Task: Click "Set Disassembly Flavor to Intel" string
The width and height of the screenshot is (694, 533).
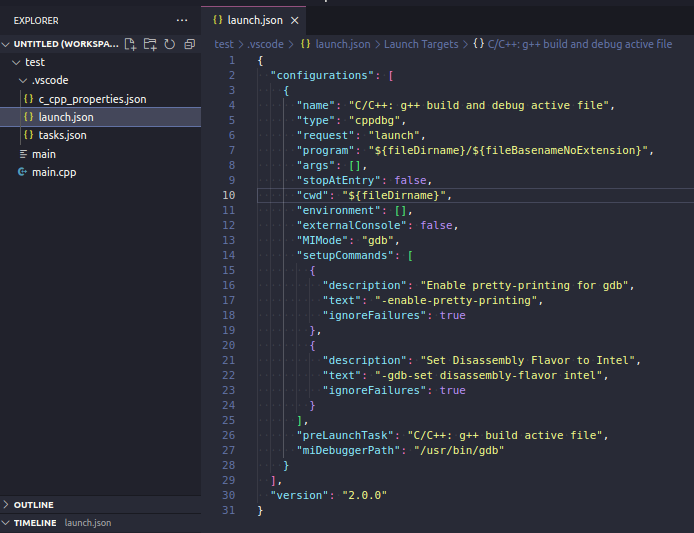Action: point(528,360)
